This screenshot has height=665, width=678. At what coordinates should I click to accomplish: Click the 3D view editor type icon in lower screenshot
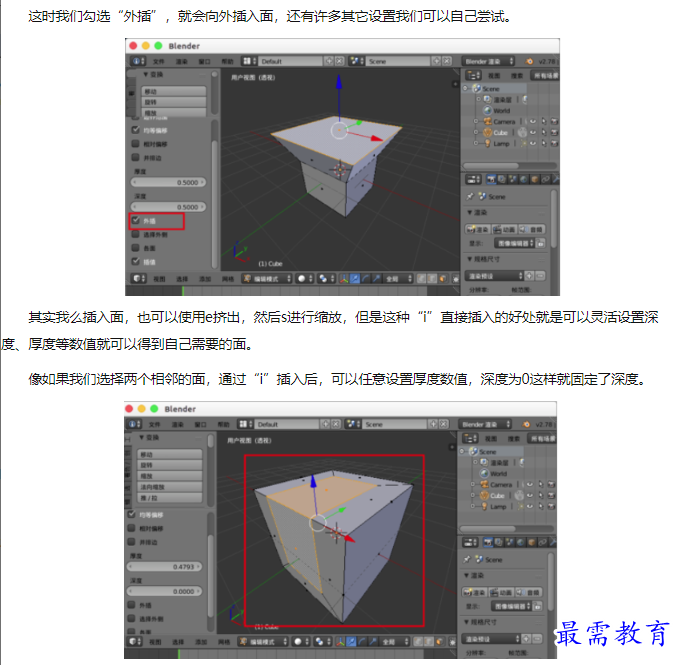tap(135, 641)
